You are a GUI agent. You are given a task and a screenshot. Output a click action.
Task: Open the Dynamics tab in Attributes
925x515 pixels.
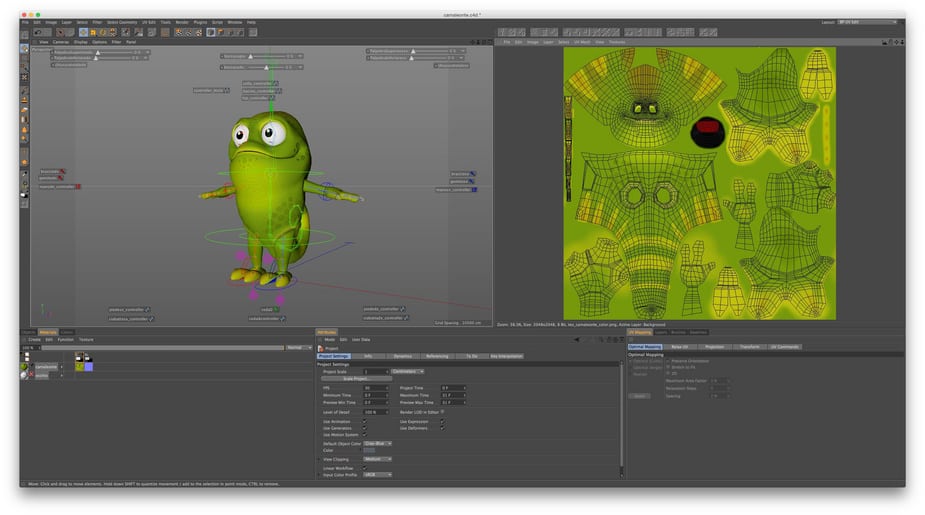403,356
